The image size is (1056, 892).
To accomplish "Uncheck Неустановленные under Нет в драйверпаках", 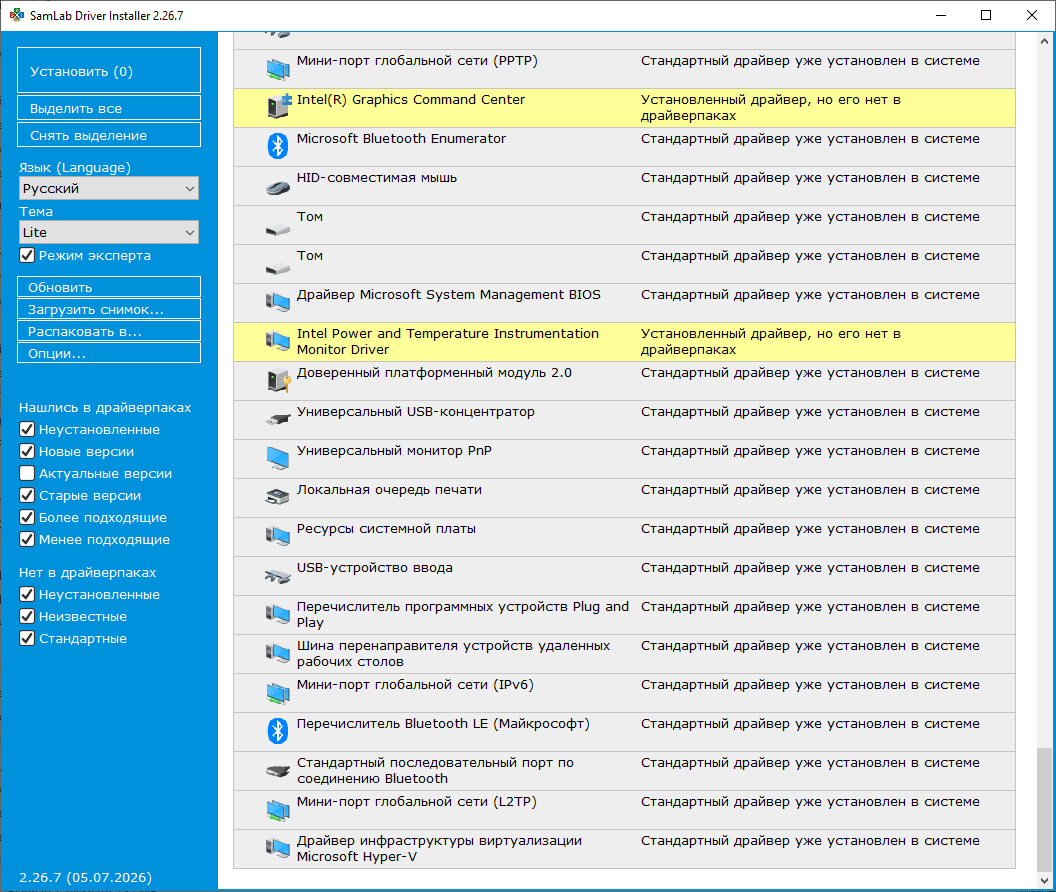I will click(x=27, y=594).
